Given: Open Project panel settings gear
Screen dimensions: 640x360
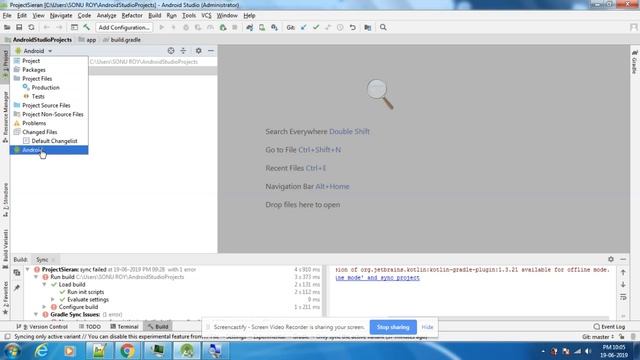Looking at the screenshot, I should 198,51.
